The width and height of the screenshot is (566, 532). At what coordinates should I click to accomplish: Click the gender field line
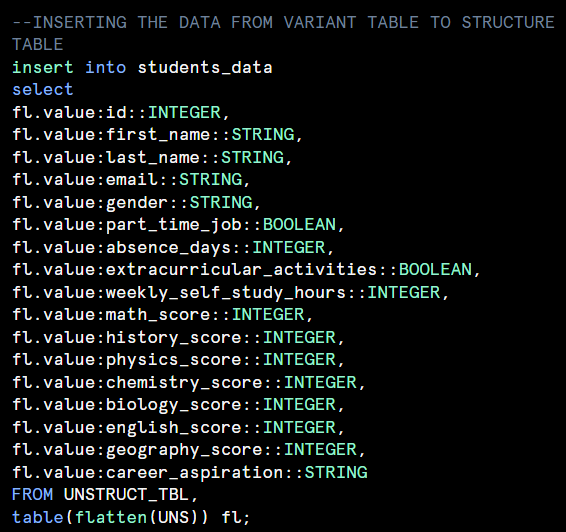click(x=136, y=203)
